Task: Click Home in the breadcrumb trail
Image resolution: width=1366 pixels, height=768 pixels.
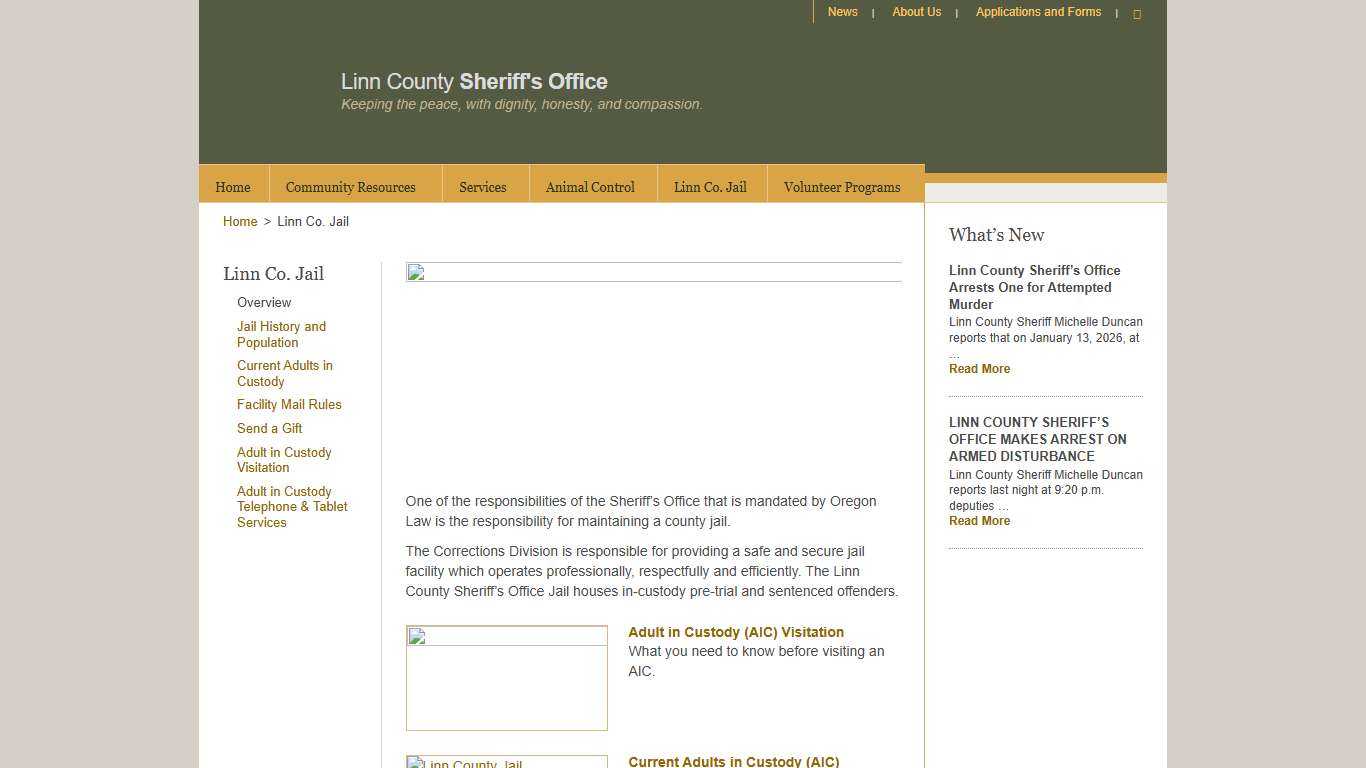Action: (x=239, y=221)
